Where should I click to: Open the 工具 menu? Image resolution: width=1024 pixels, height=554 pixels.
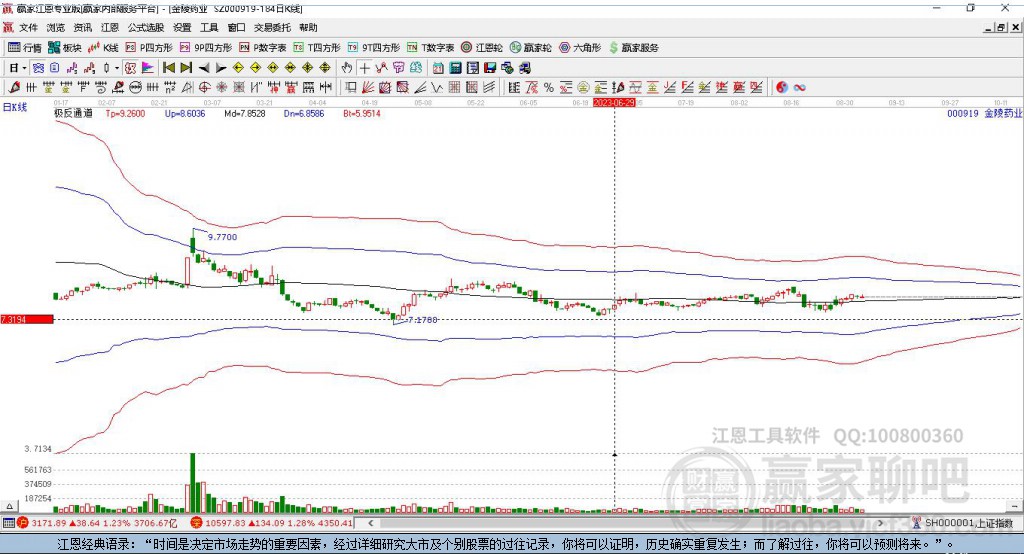209,27
